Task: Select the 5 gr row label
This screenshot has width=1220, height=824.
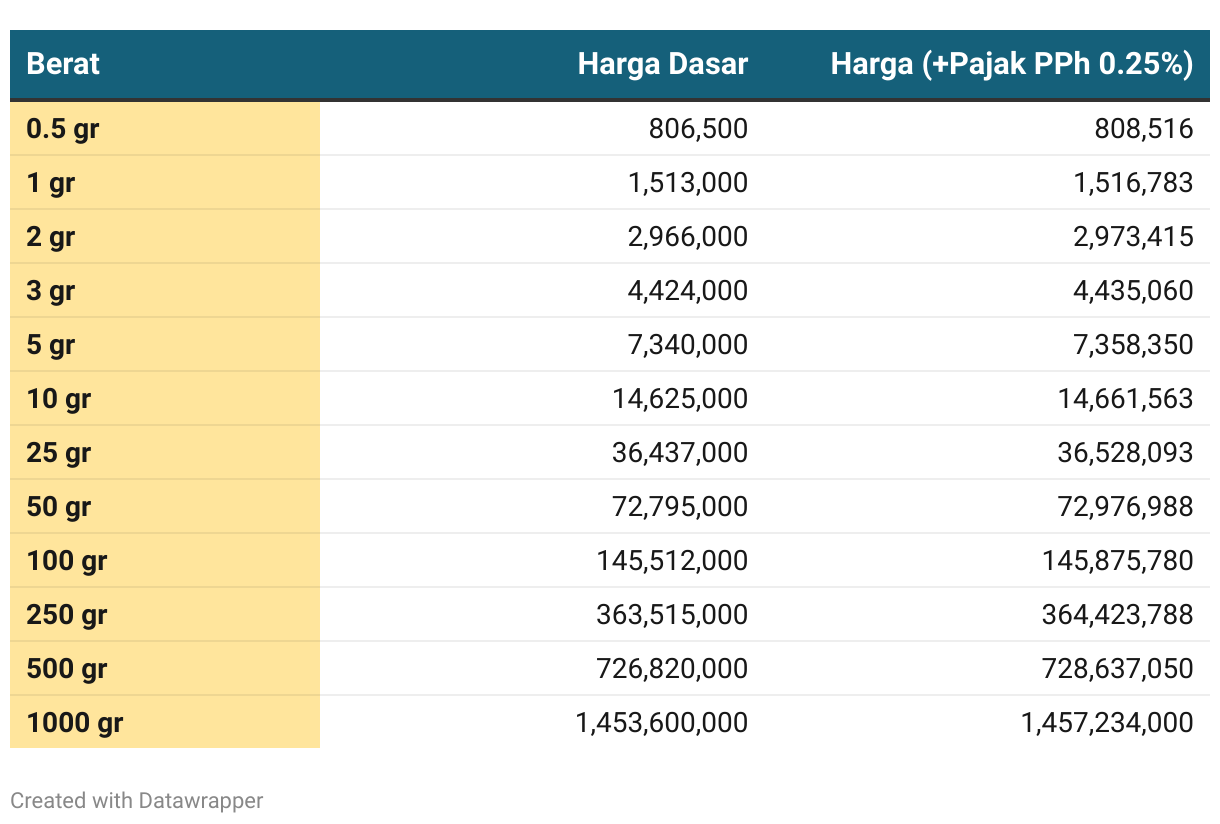Action: point(51,345)
